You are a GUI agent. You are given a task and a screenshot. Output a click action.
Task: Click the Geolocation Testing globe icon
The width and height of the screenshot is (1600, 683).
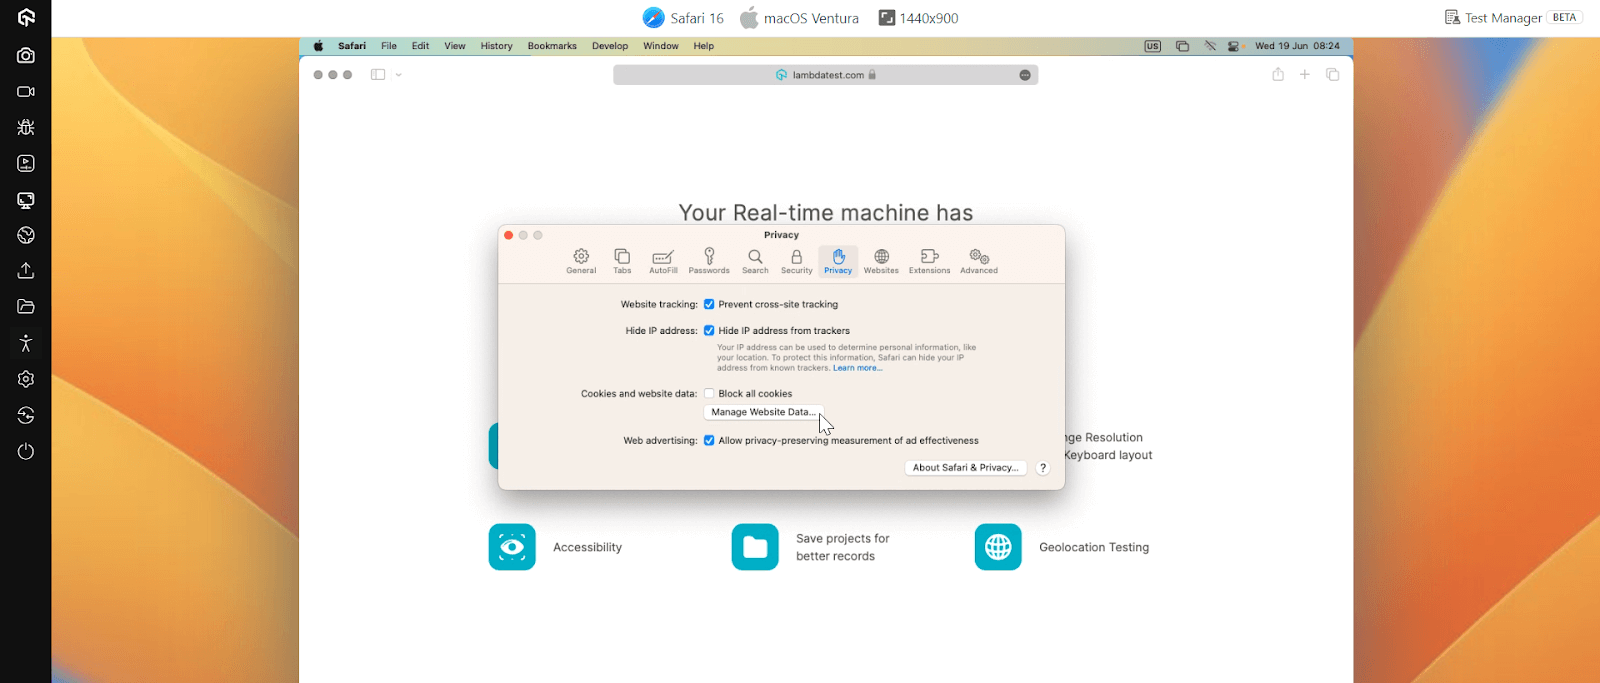998,547
